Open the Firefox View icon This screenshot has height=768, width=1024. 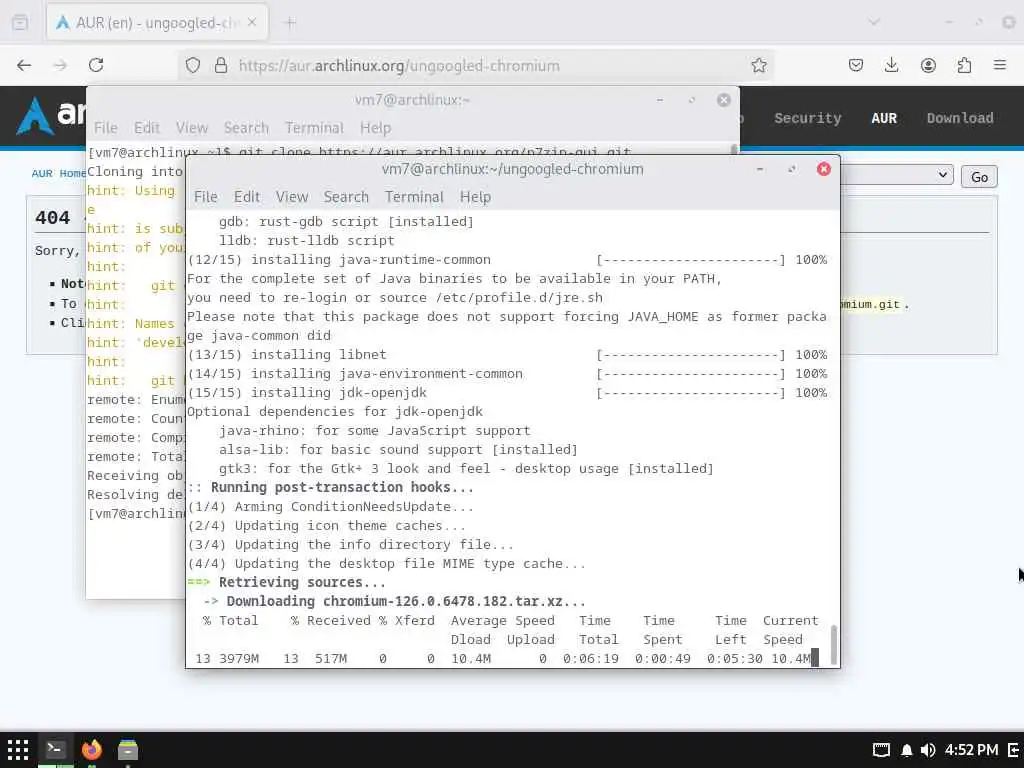tap(20, 23)
